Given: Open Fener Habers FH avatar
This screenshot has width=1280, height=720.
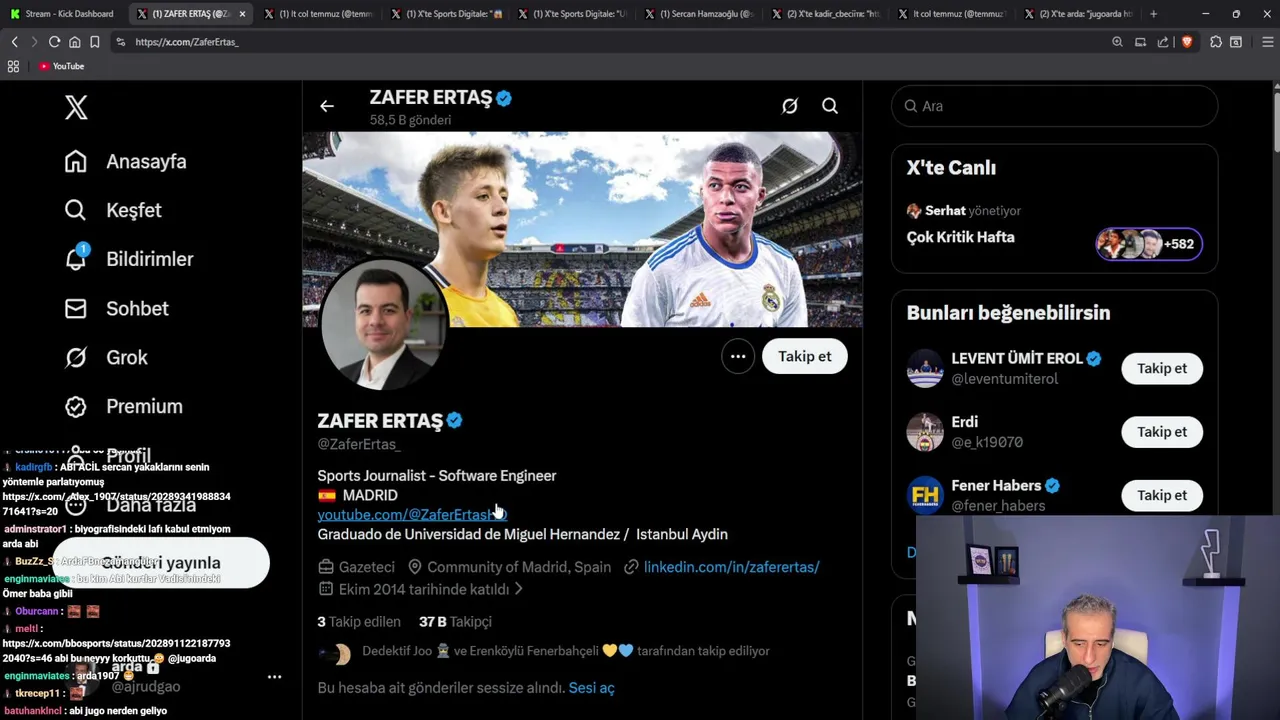Looking at the screenshot, I should [x=925, y=495].
